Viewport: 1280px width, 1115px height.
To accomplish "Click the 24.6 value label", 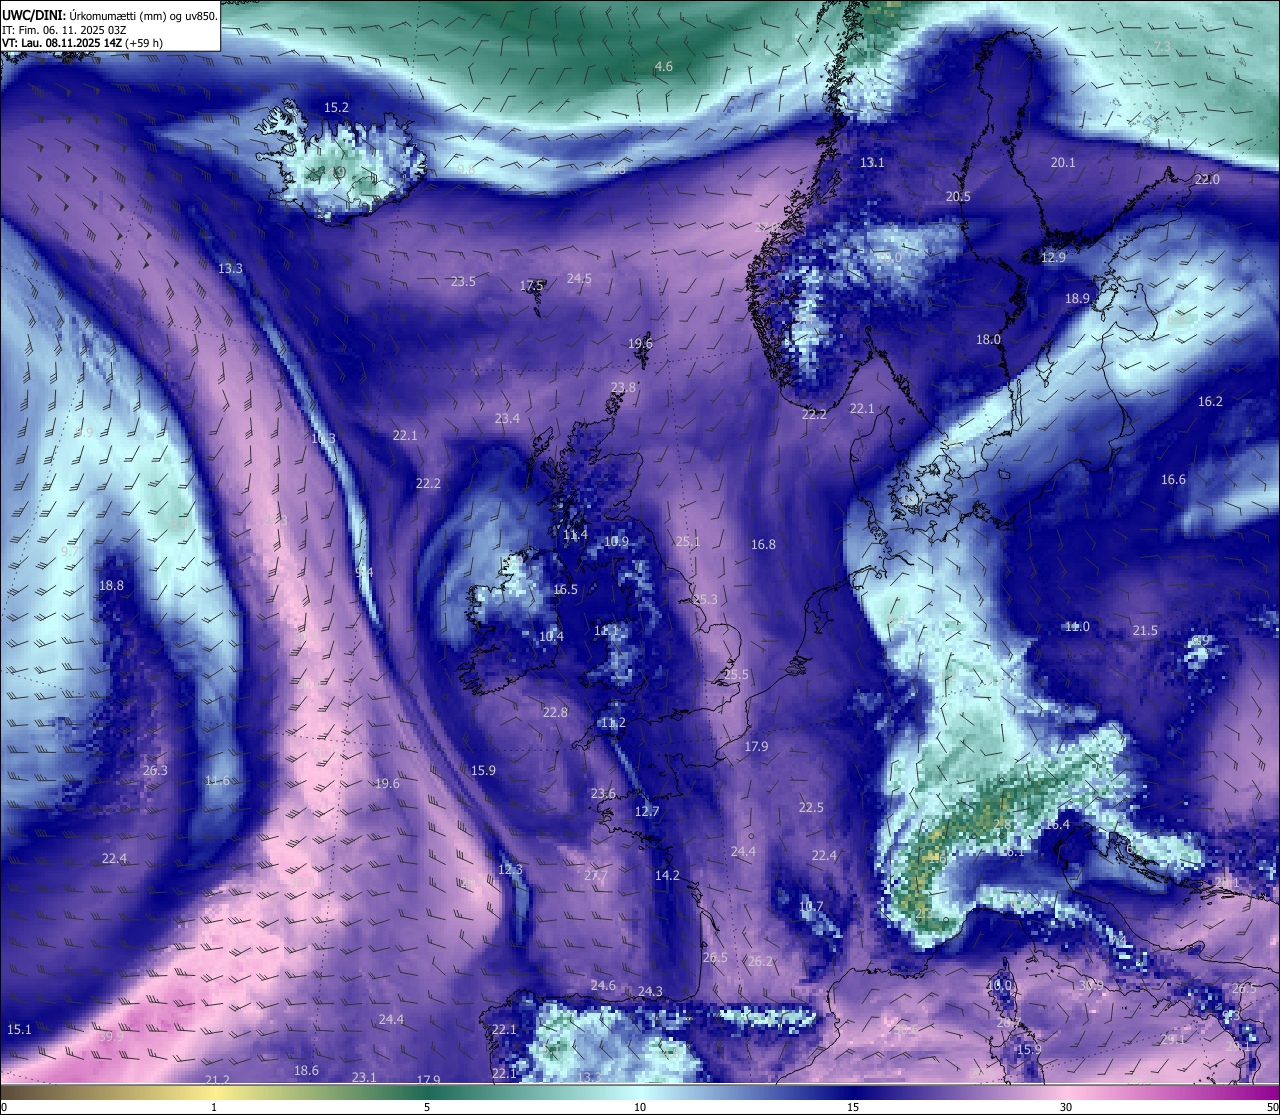I will tap(603, 985).
